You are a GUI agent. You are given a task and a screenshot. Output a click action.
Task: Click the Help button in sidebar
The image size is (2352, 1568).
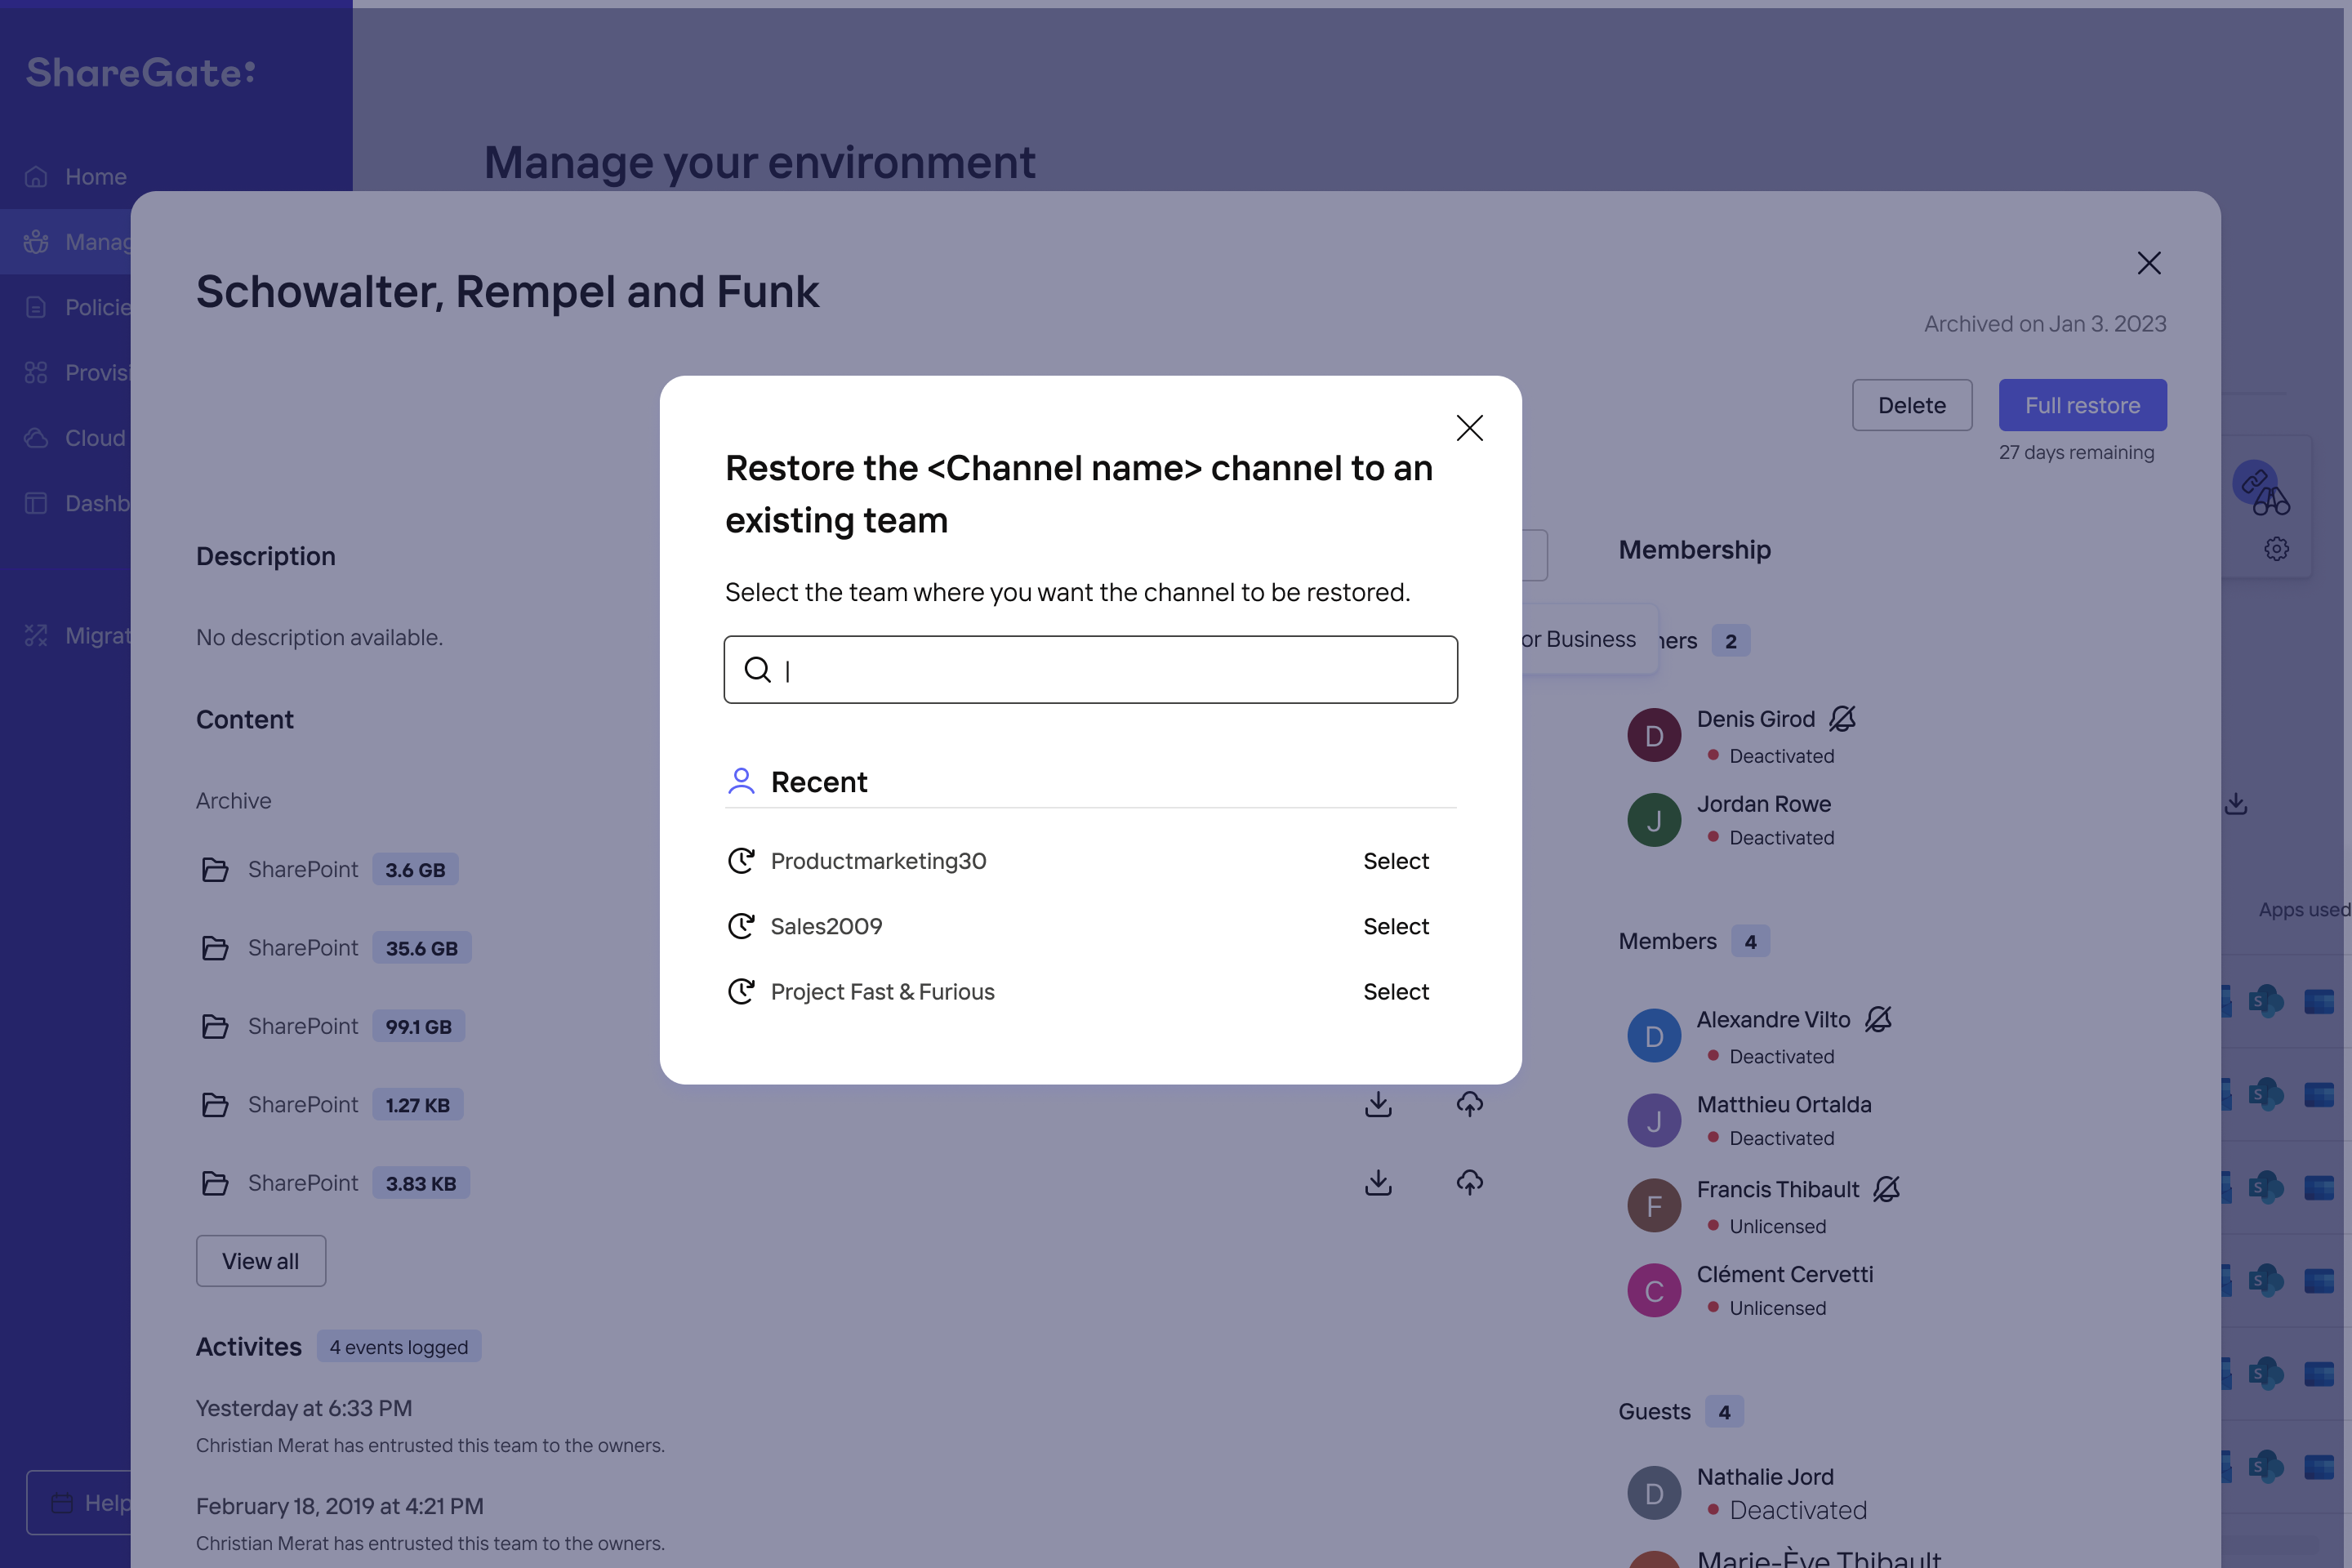click(x=80, y=1502)
